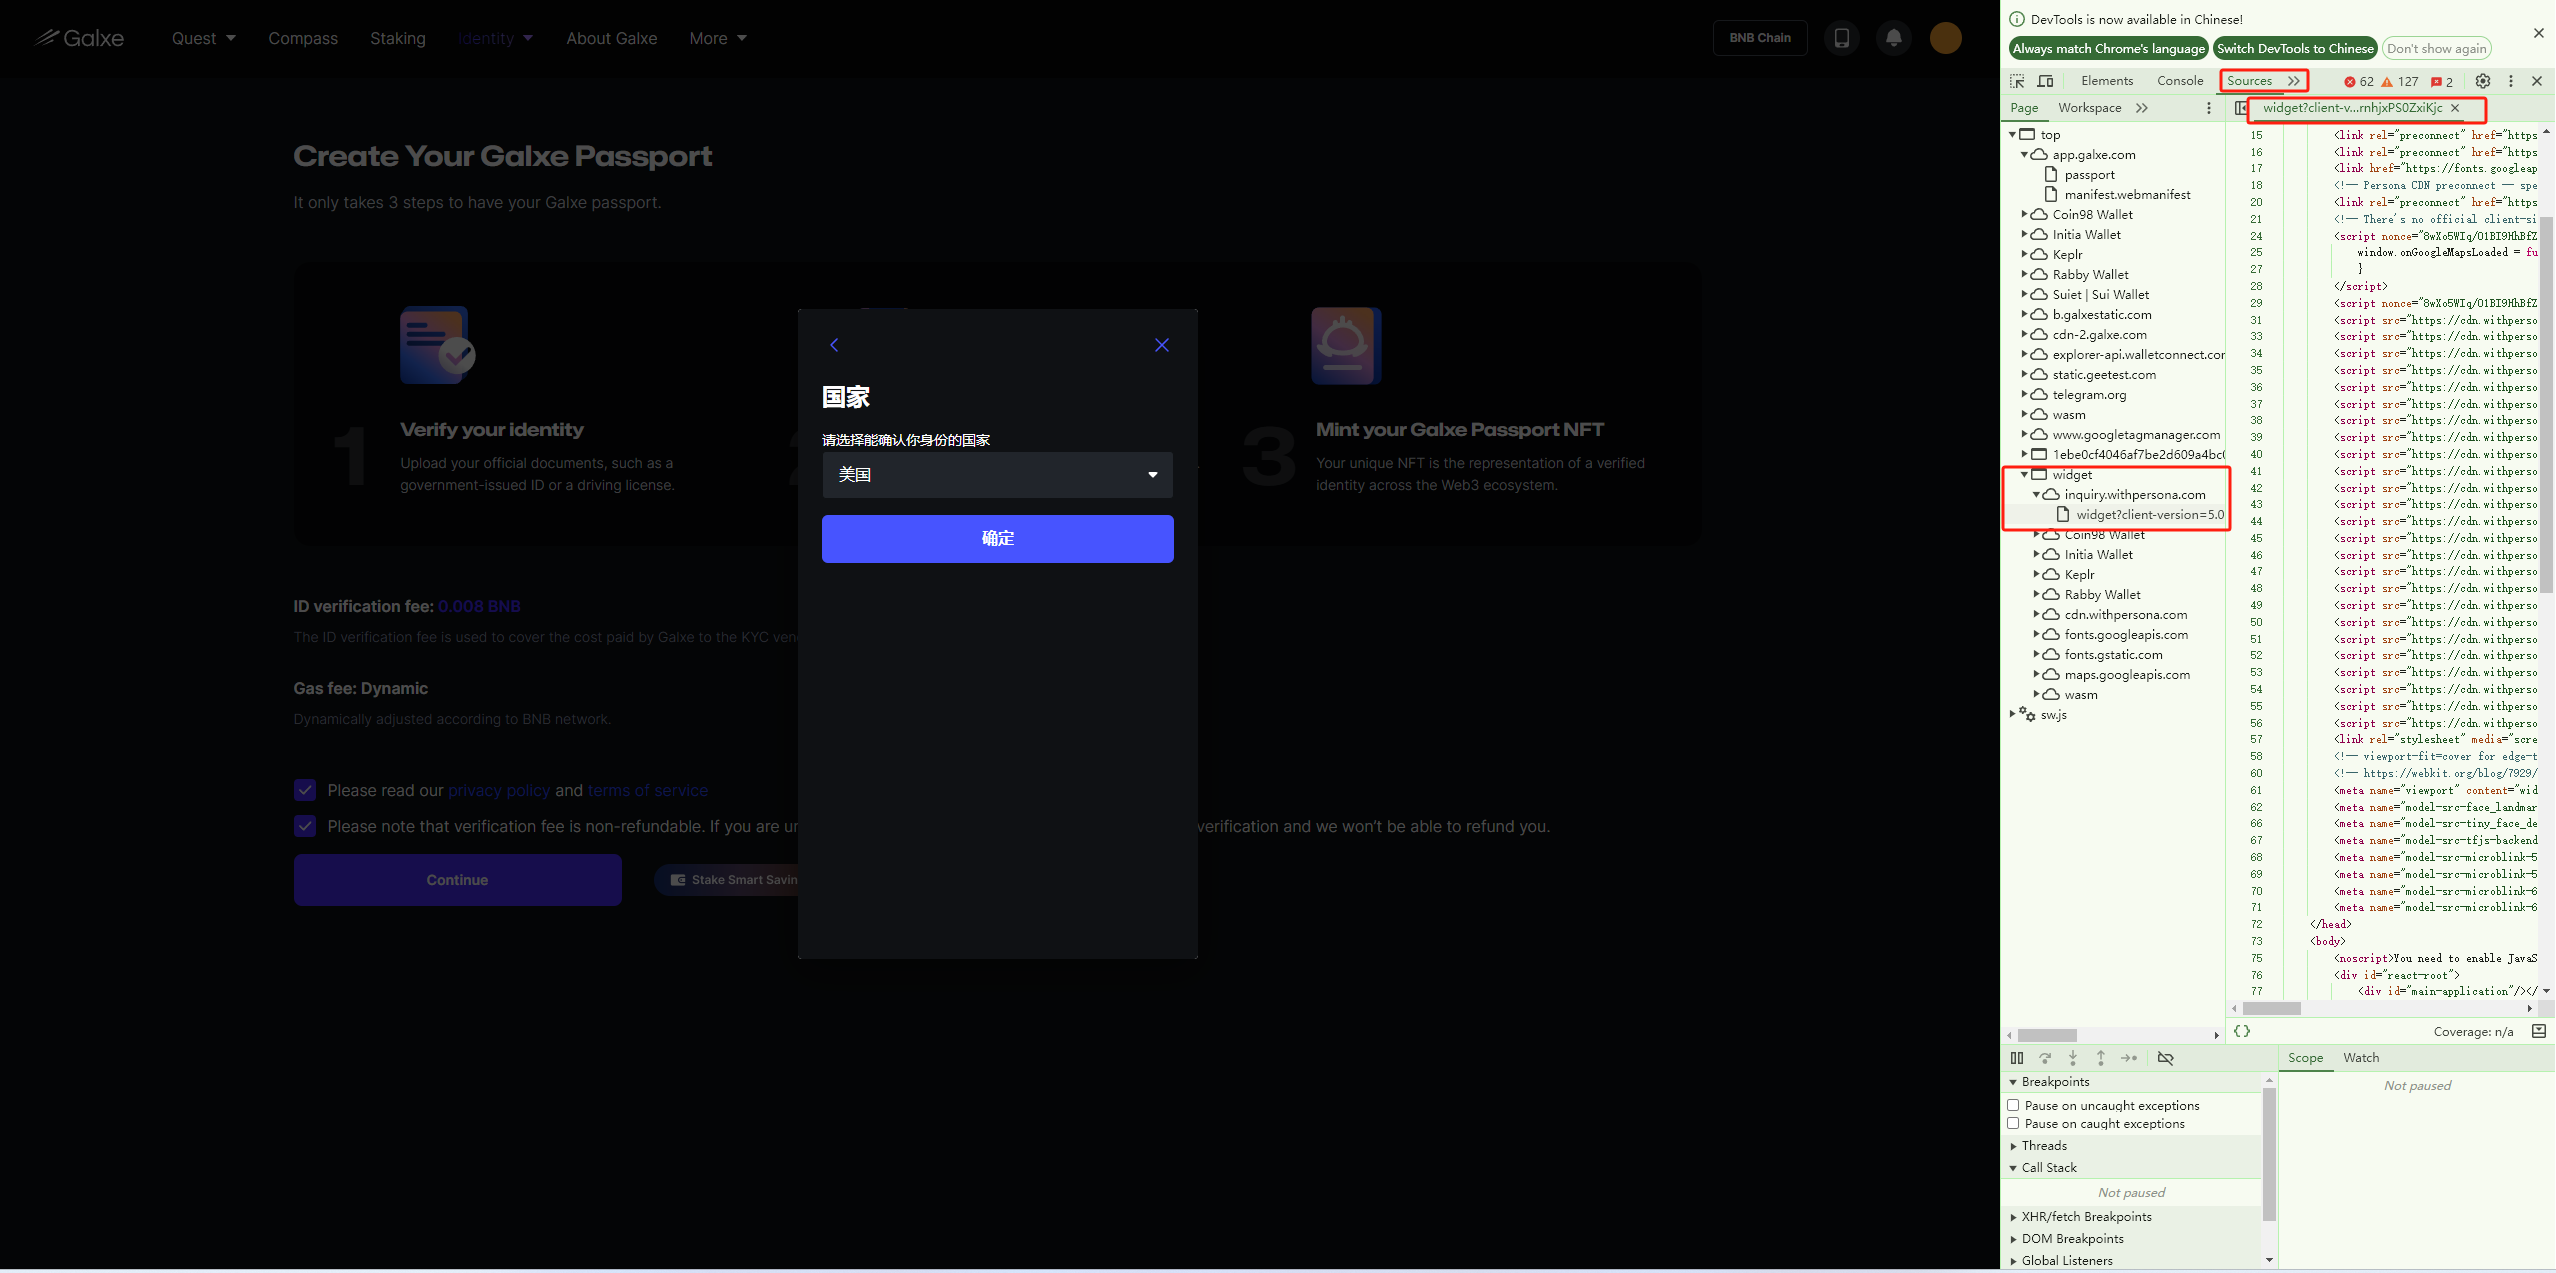This screenshot has height=1273, width=2556.
Task: Activate the inspect element picker icon
Action: (2017, 81)
